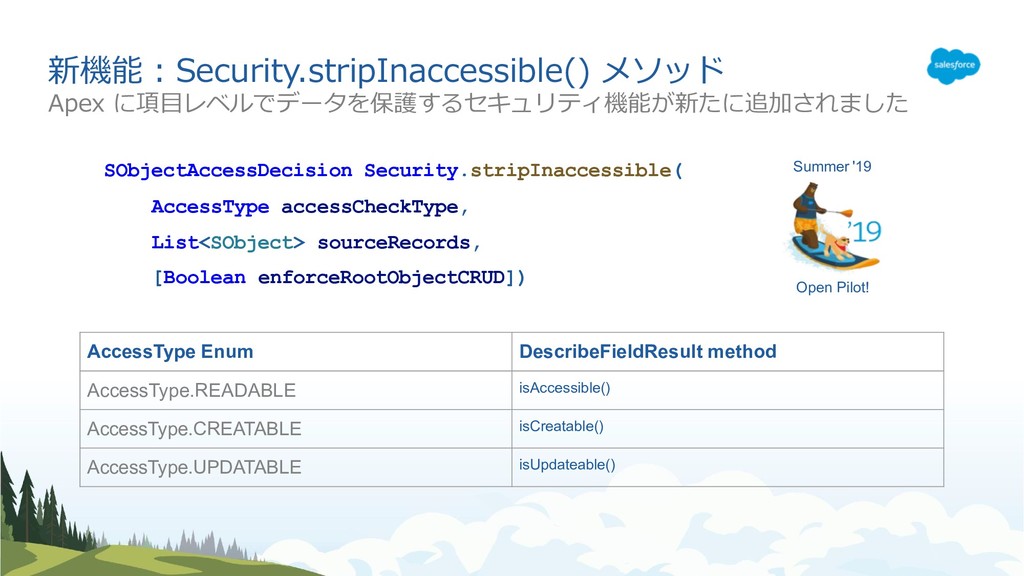Click the Salesforce cloud logo

(x=953, y=65)
